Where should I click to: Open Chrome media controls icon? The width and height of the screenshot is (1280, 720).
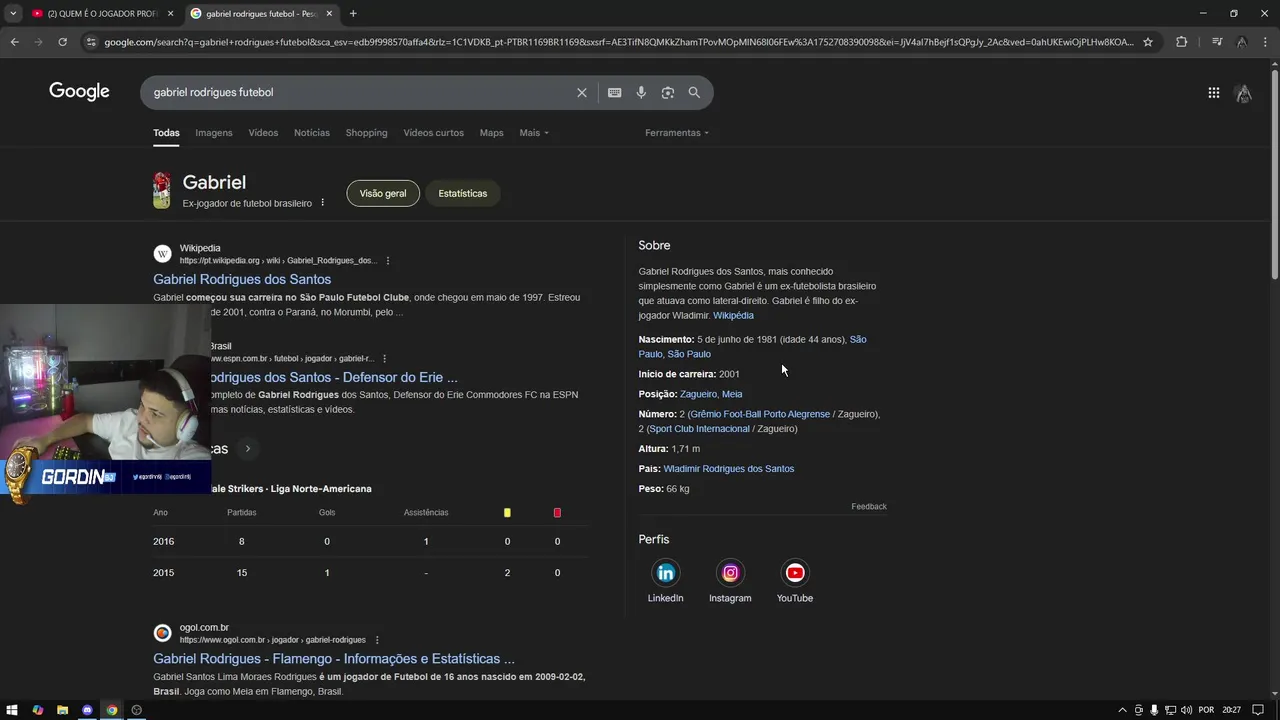[1216, 42]
